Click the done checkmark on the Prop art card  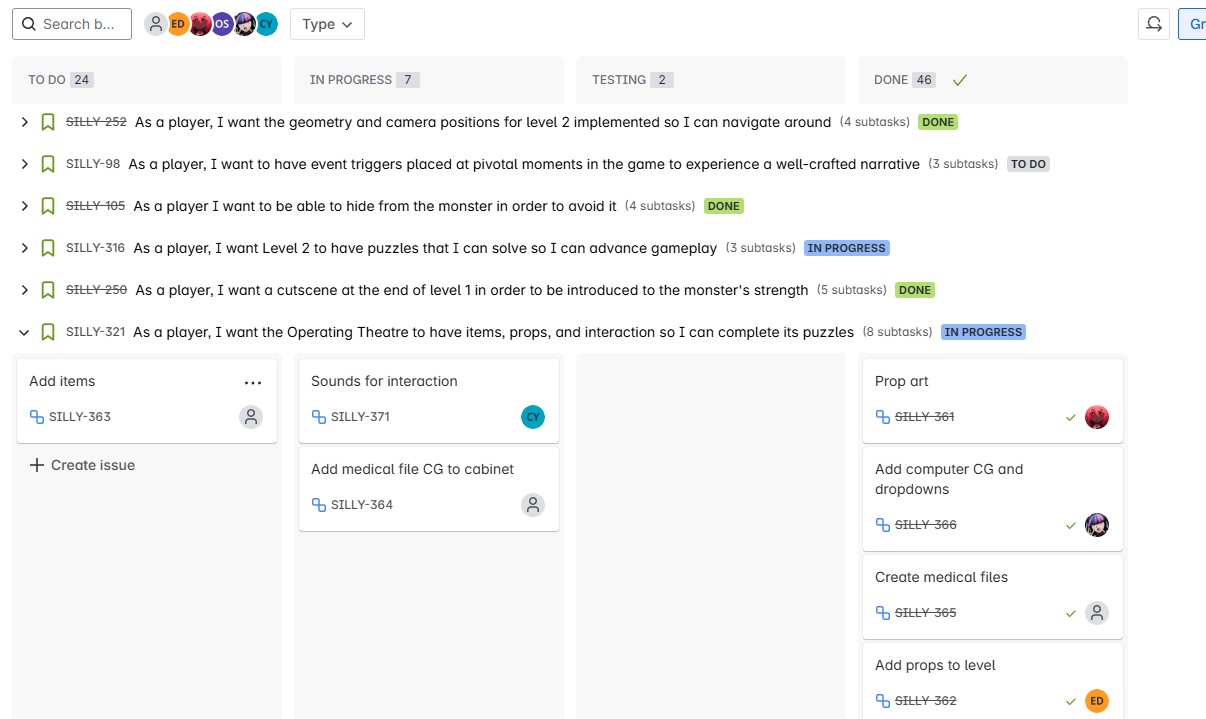[x=1070, y=417]
